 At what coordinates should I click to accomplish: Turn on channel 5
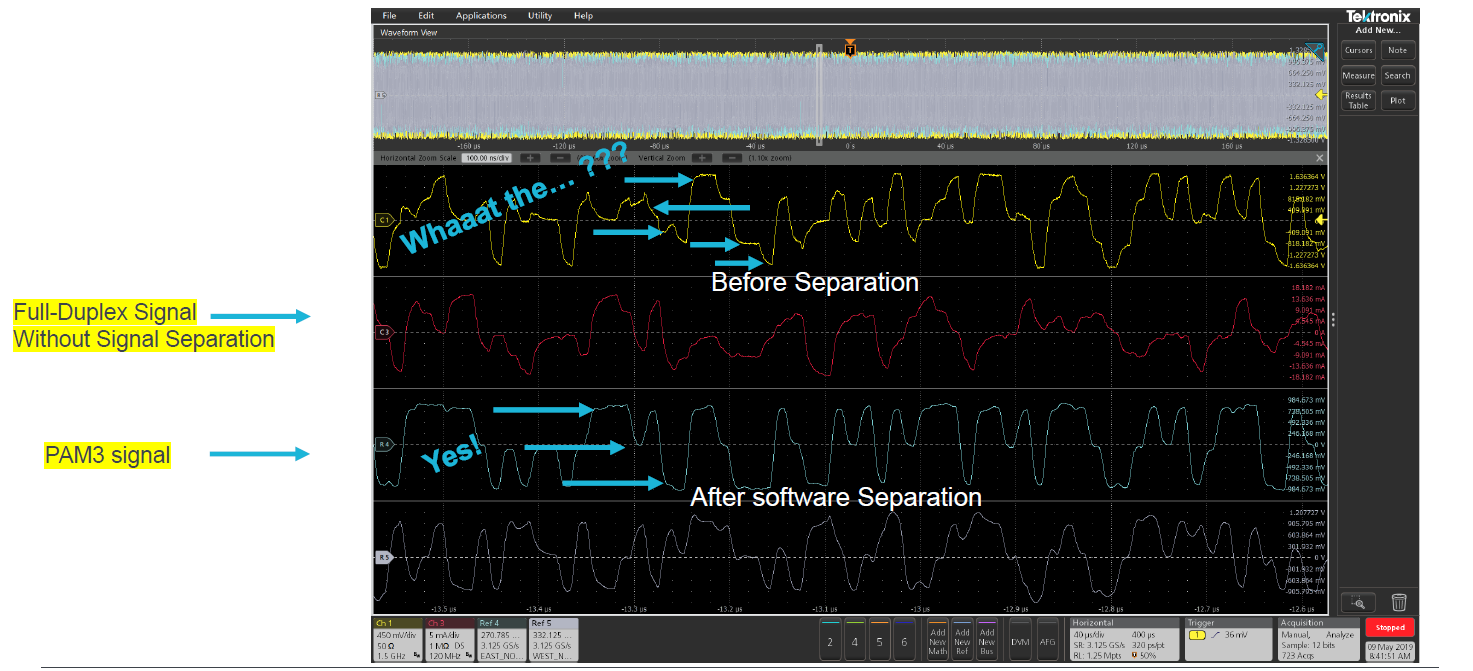pyautogui.click(x=879, y=637)
